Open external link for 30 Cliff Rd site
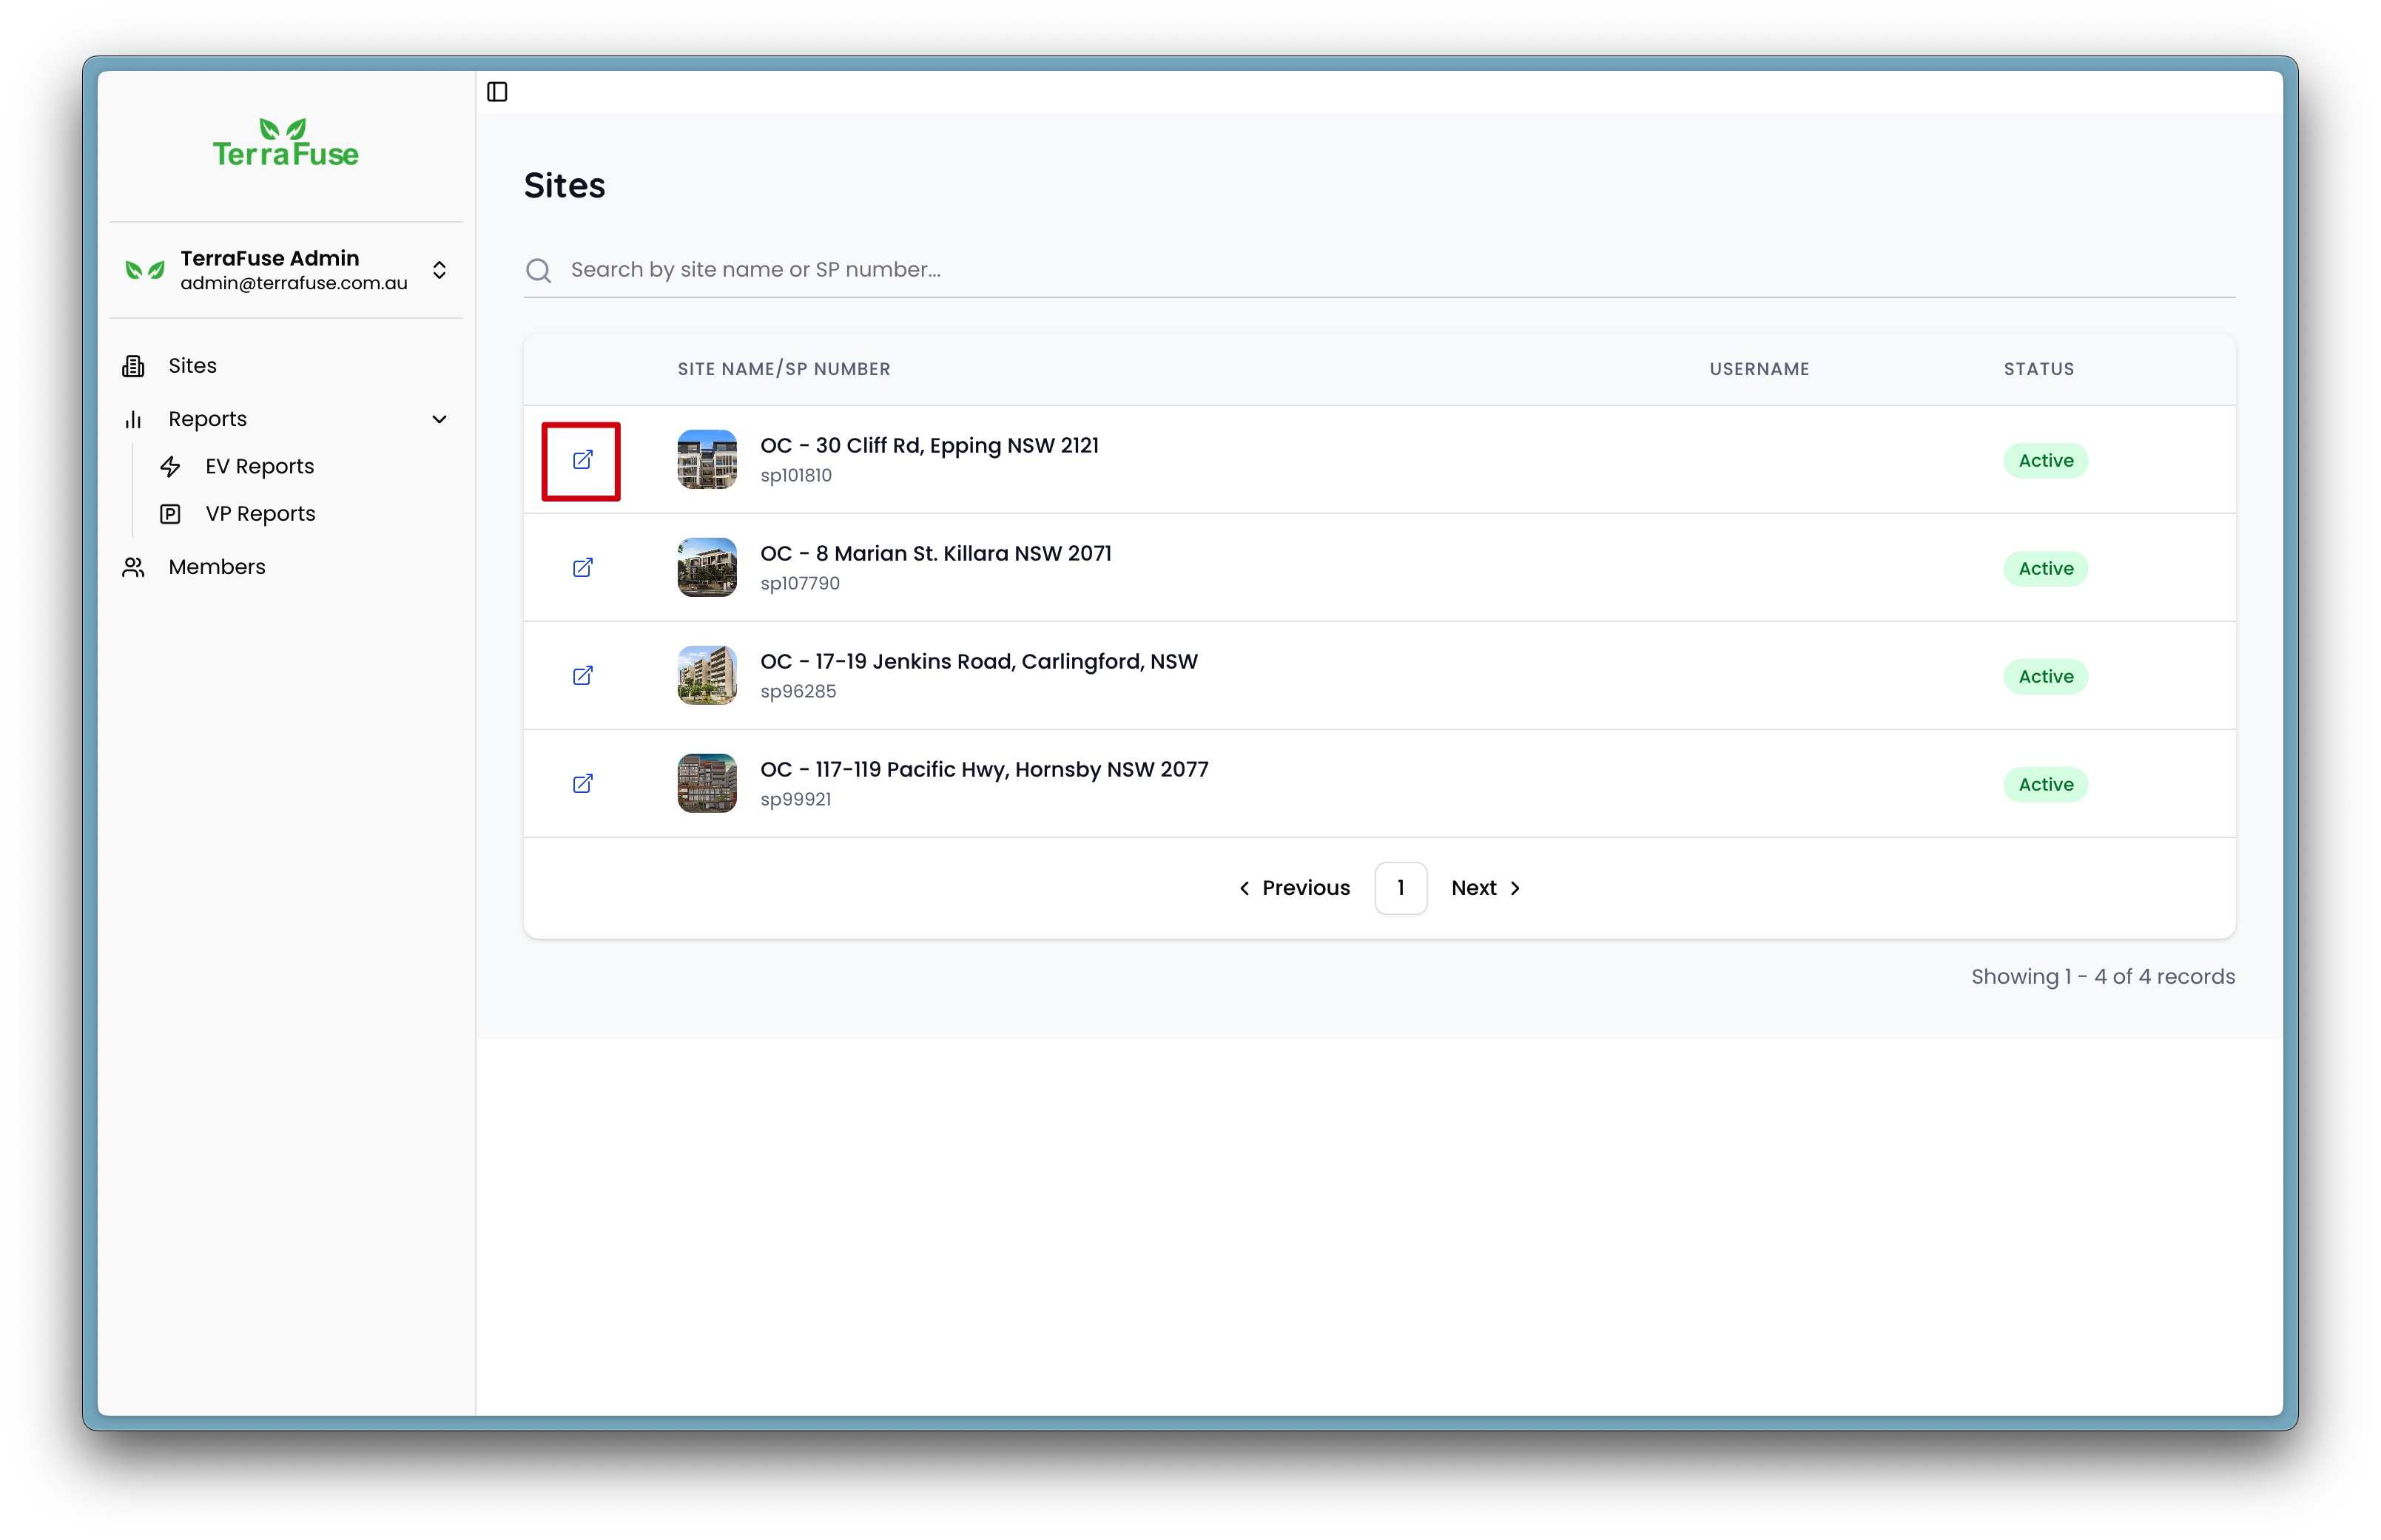The image size is (2381, 1540). click(x=583, y=461)
